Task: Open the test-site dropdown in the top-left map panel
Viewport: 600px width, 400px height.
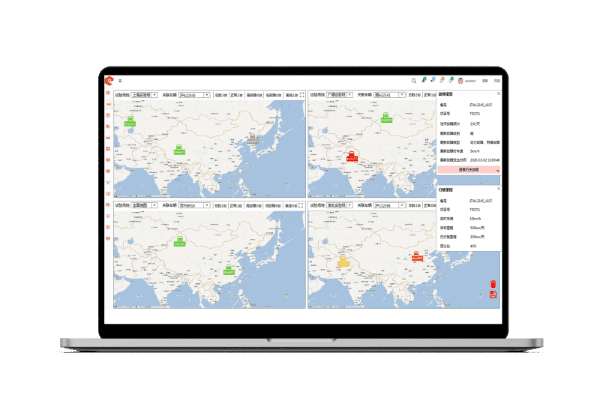Action: (x=146, y=94)
